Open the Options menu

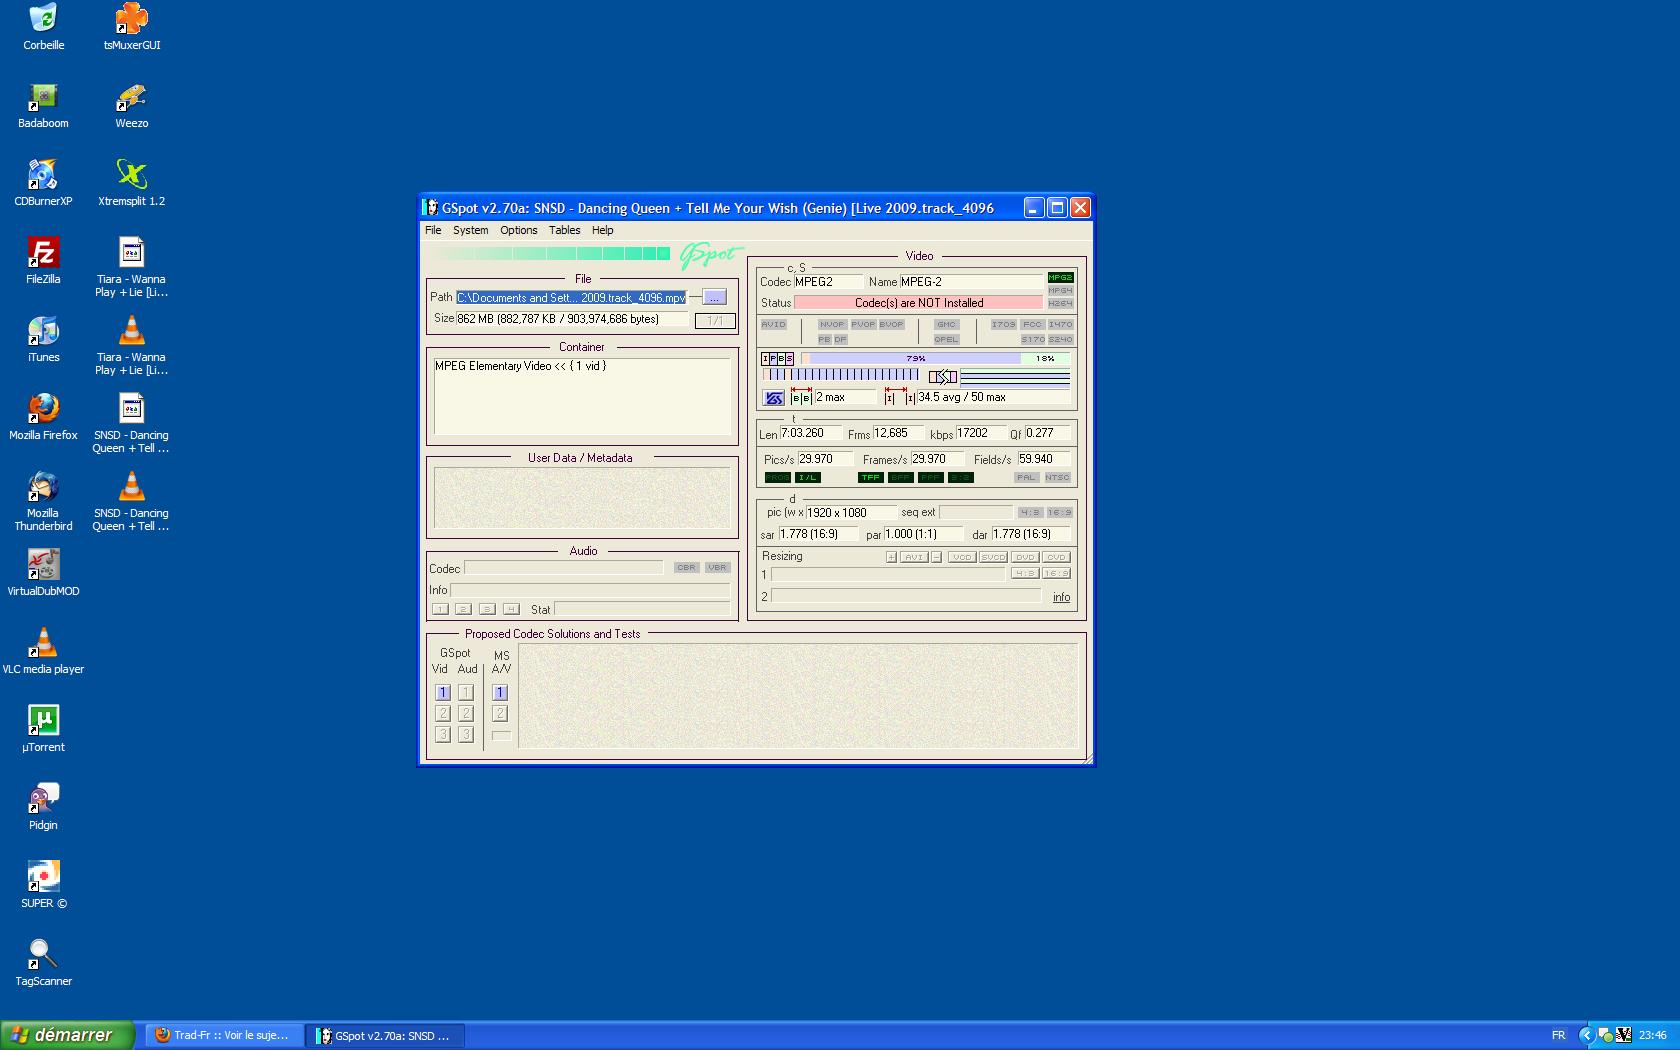[519, 230]
